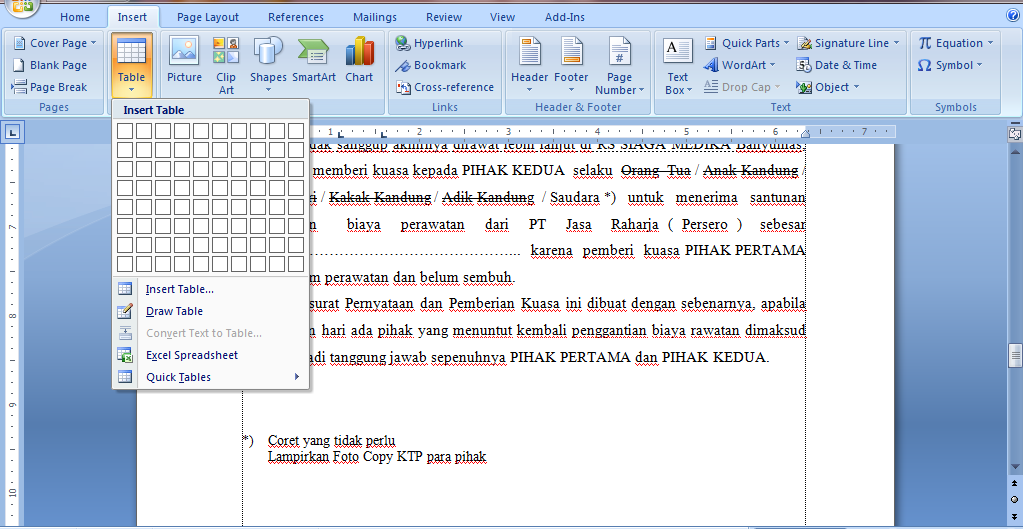Go to previous page button
Image resolution: width=1023 pixels, height=529 pixels.
pyautogui.click(x=1015, y=484)
